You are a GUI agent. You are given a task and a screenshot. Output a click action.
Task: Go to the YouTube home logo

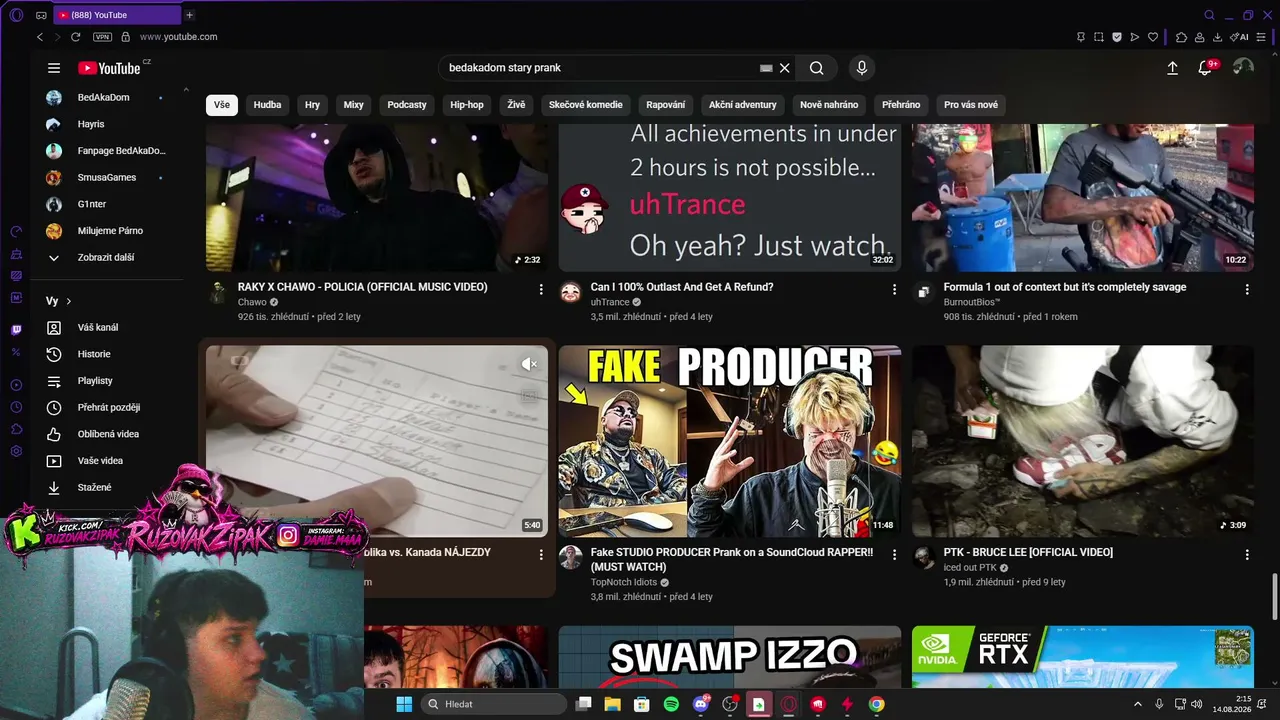(110, 68)
